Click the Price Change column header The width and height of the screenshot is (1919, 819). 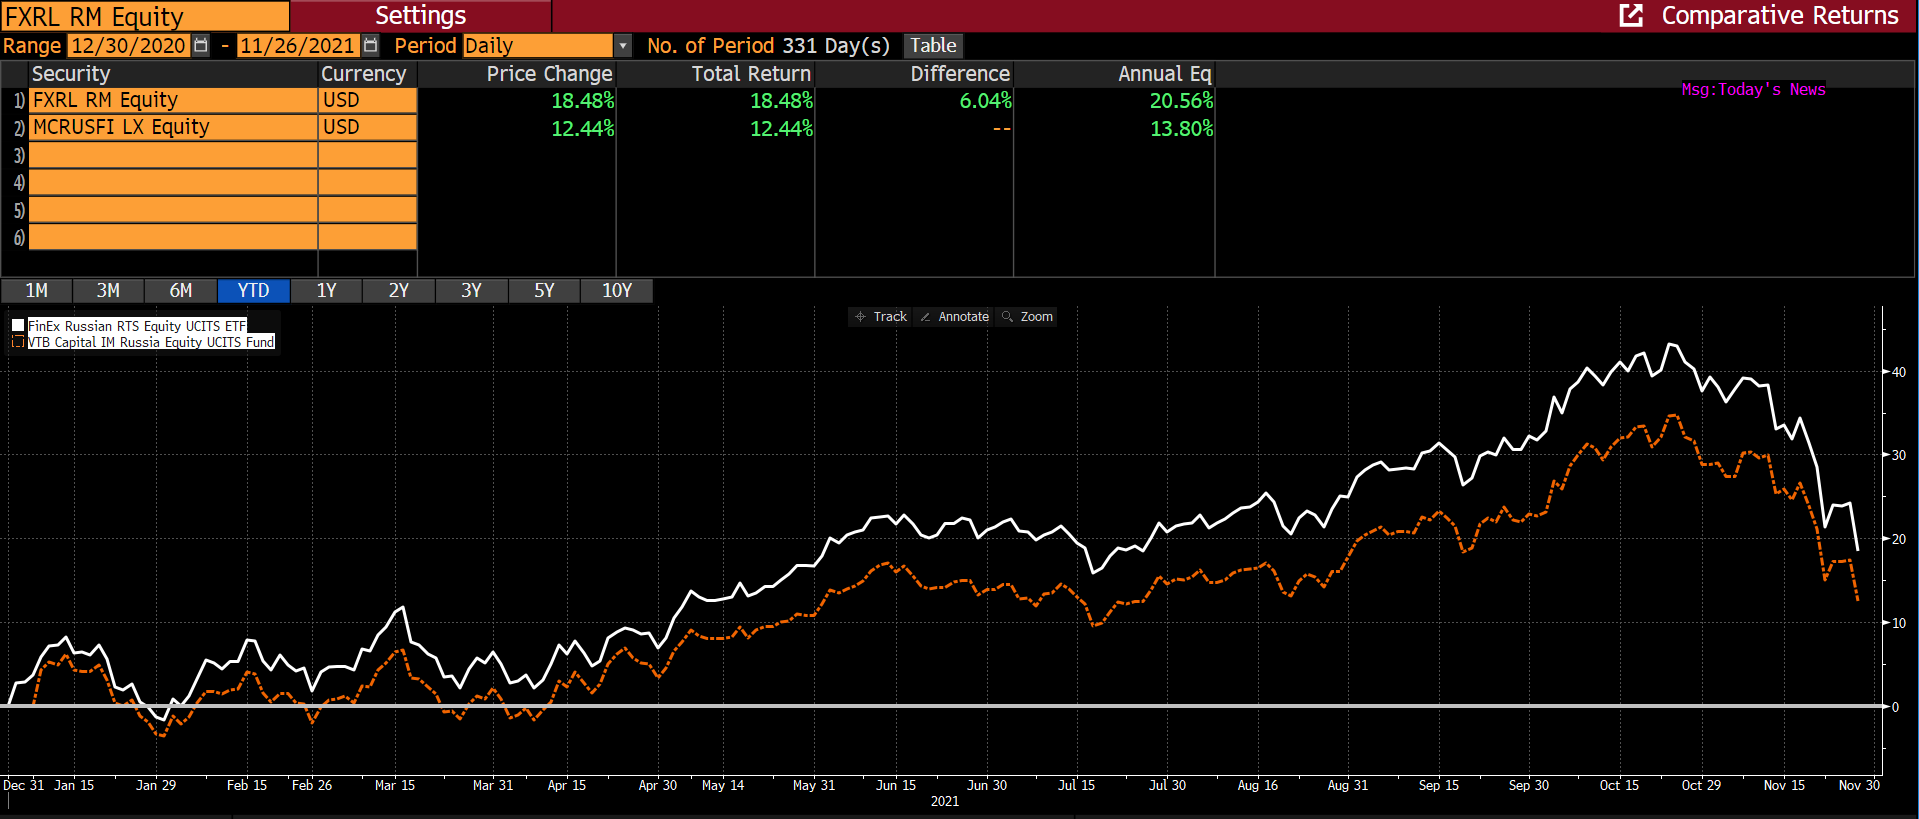pos(550,74)
